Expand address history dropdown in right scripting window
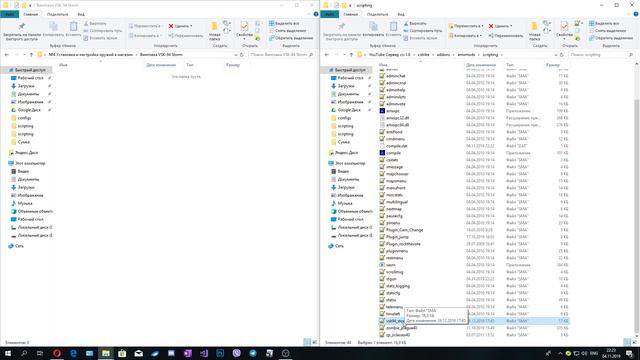640x360 pixels. 556,55
